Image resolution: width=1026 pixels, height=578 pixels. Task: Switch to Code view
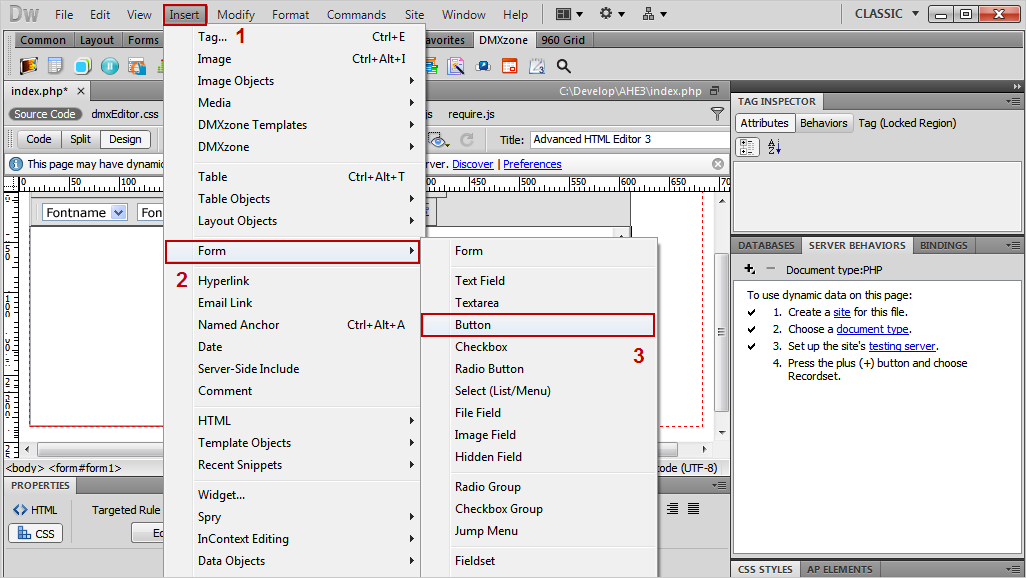pos(39,139)
